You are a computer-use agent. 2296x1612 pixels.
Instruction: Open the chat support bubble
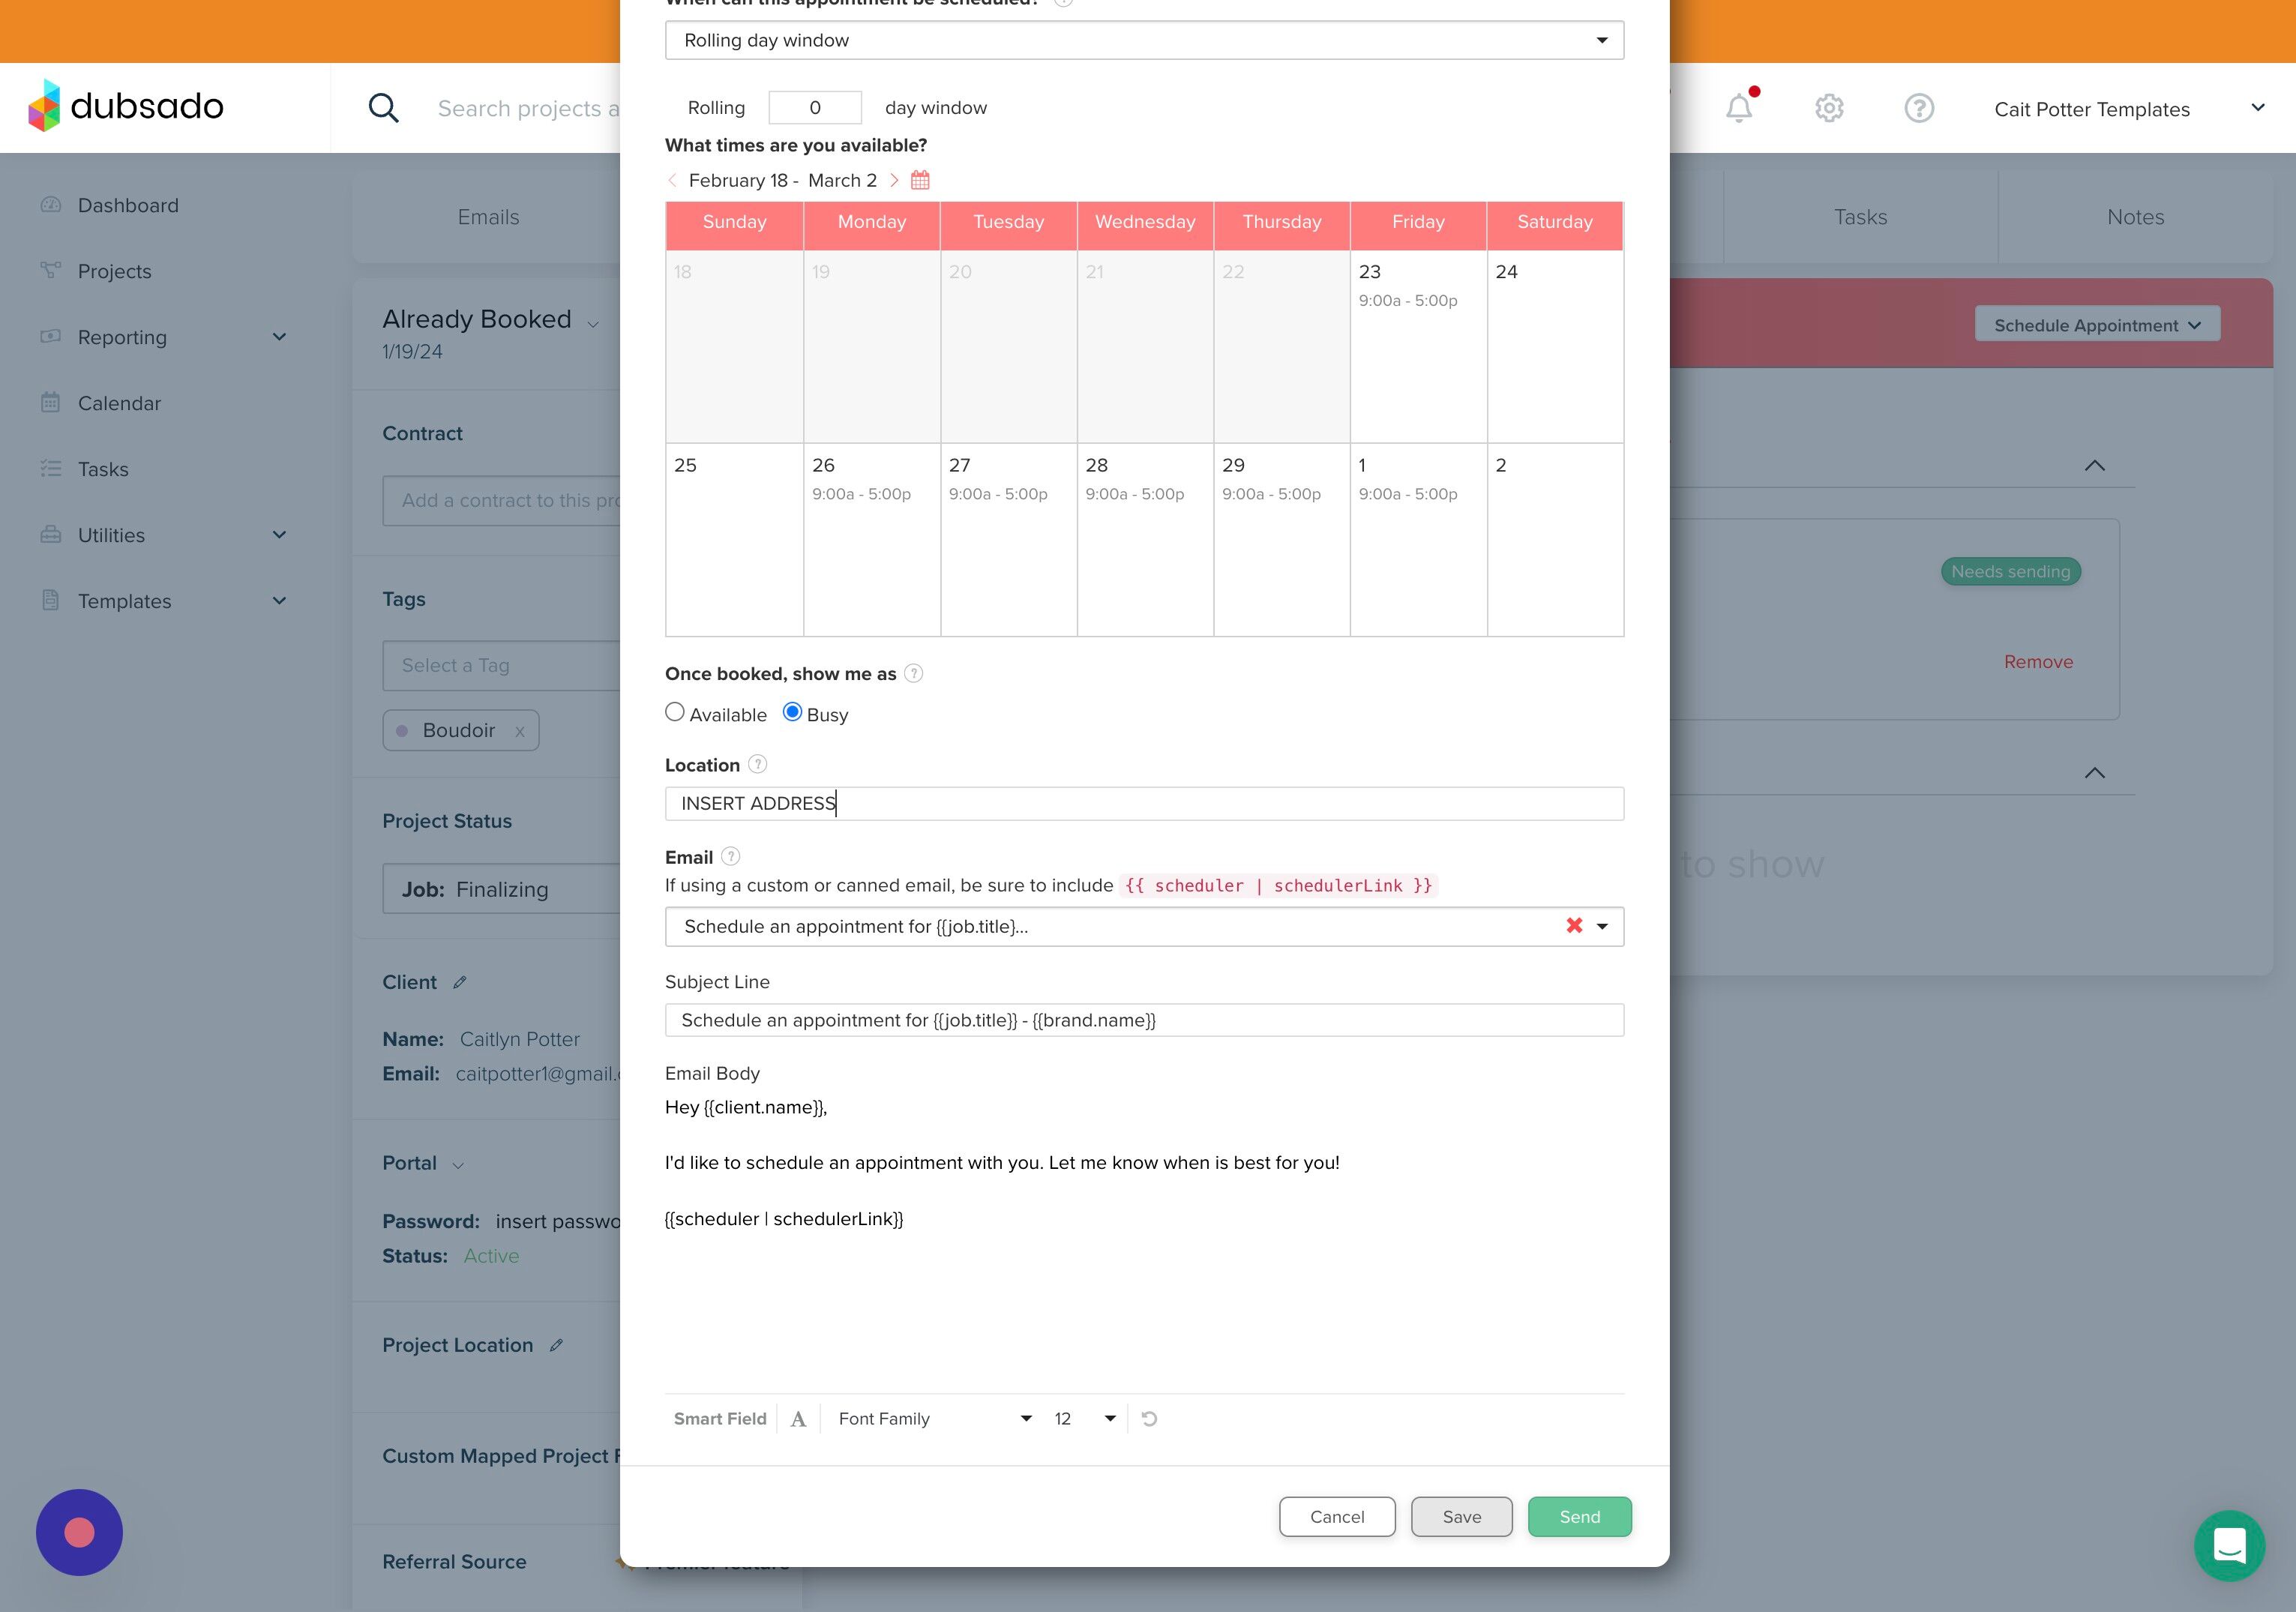[2229, 1545]
